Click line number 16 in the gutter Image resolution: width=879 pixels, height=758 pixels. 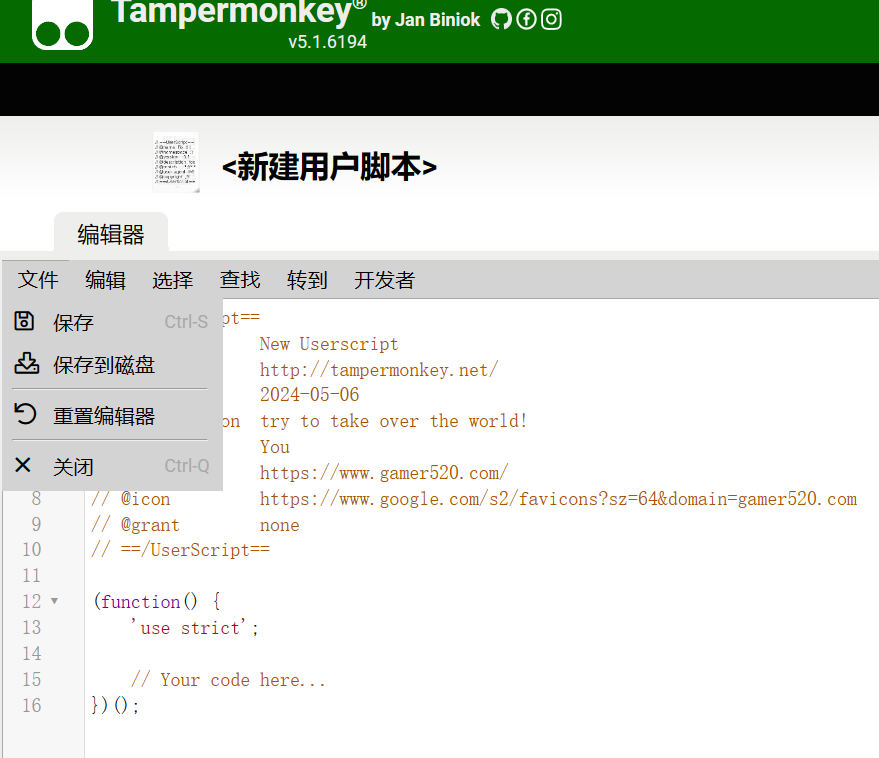[32, 705]
